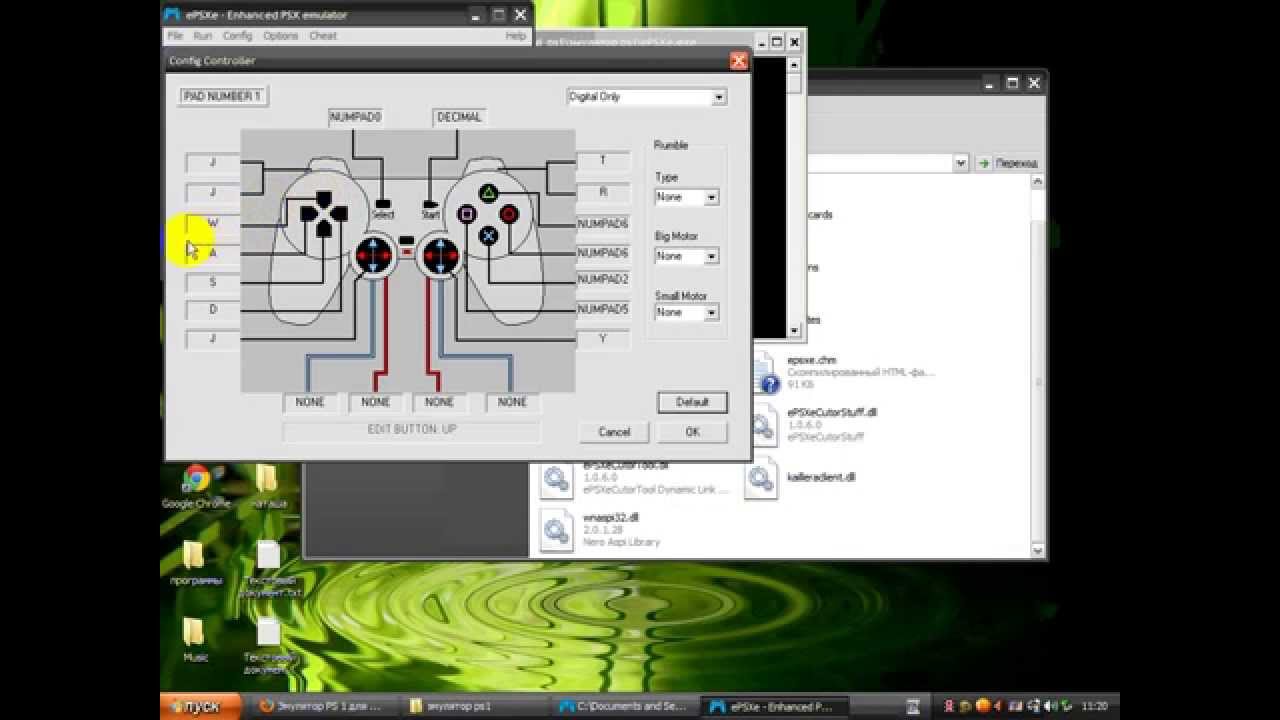Click the green go arrow beside Переход
Image resolution: width=1280 pixels, height=720 pixels.
[984, 163]
